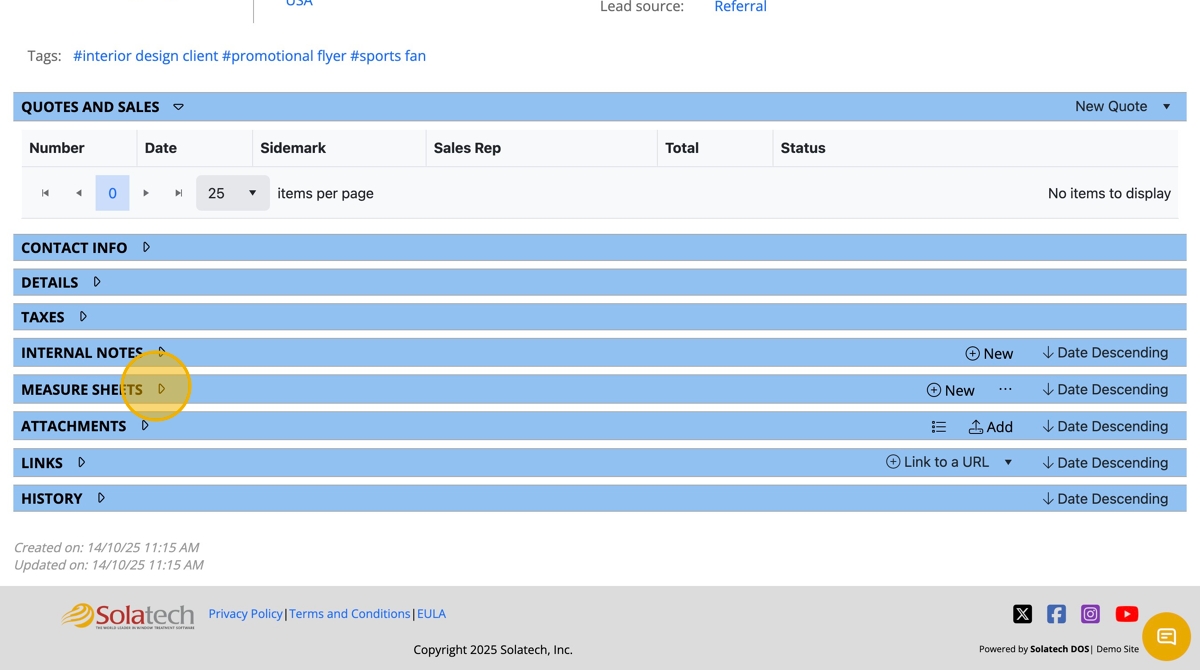Click Link to a URL
The height and width of the screenshot is (670, 1200).
pyautogui.click(x=937, y=462)
